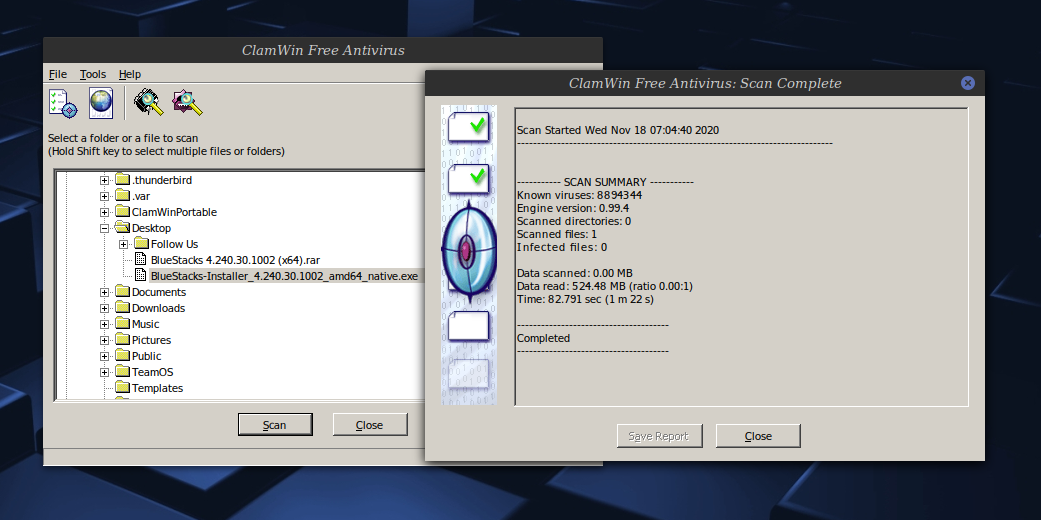Viewport: 1041px width, 520px height.
Task: Open the Preferences toolbar icon in ClamWin
Action: pos(63,104)
